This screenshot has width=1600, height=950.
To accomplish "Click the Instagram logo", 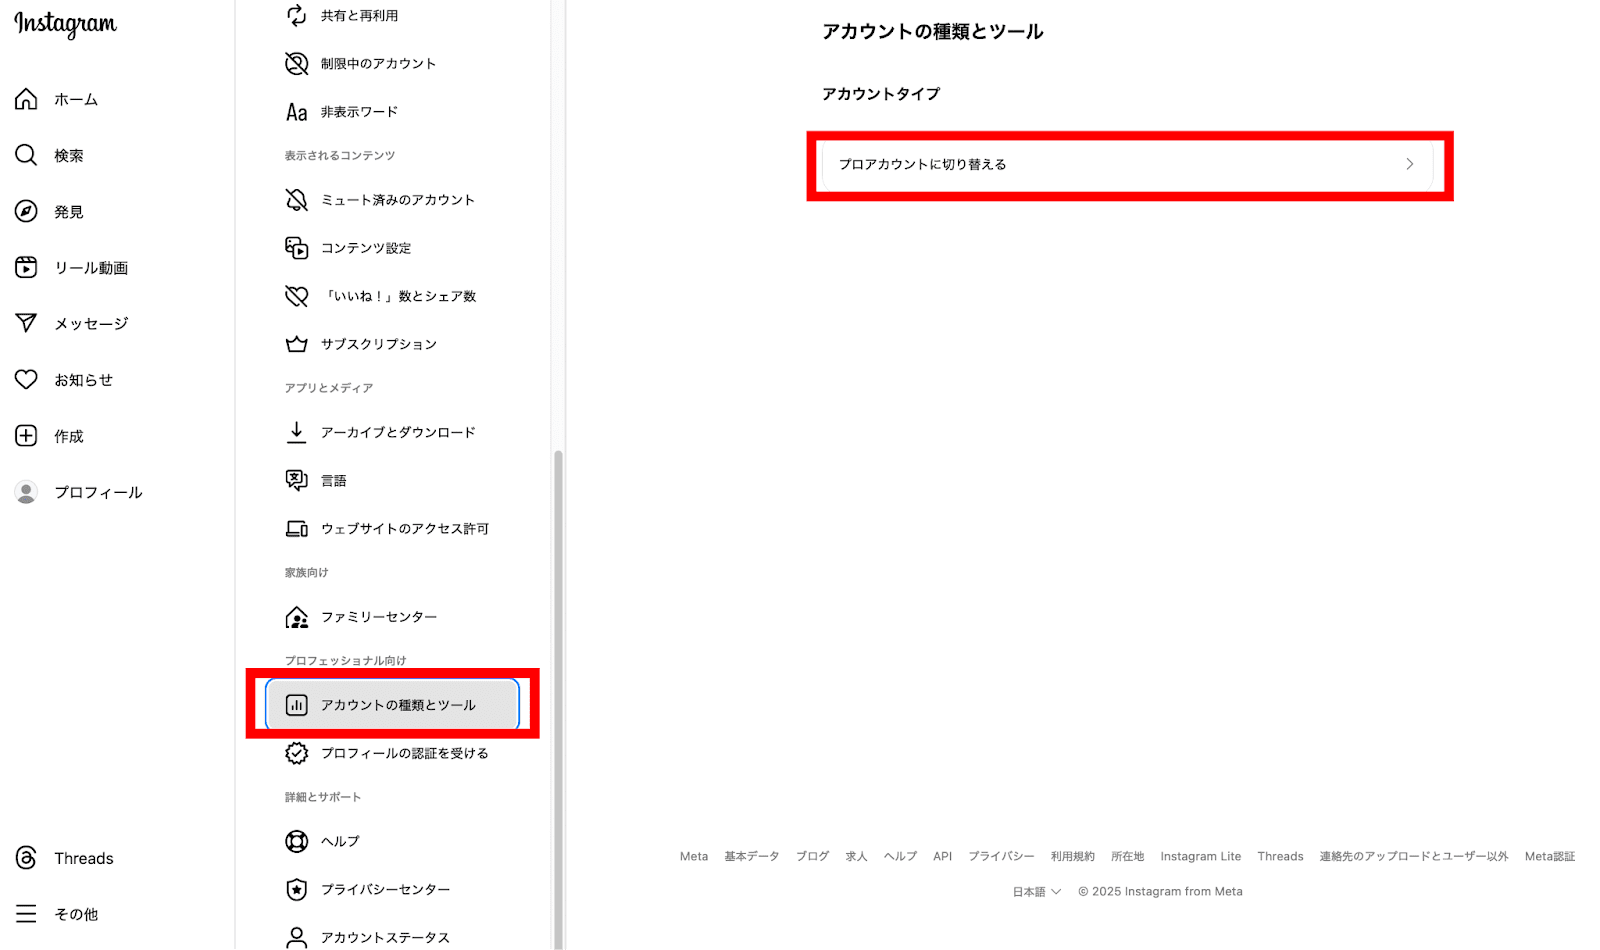I will [65, 25].
